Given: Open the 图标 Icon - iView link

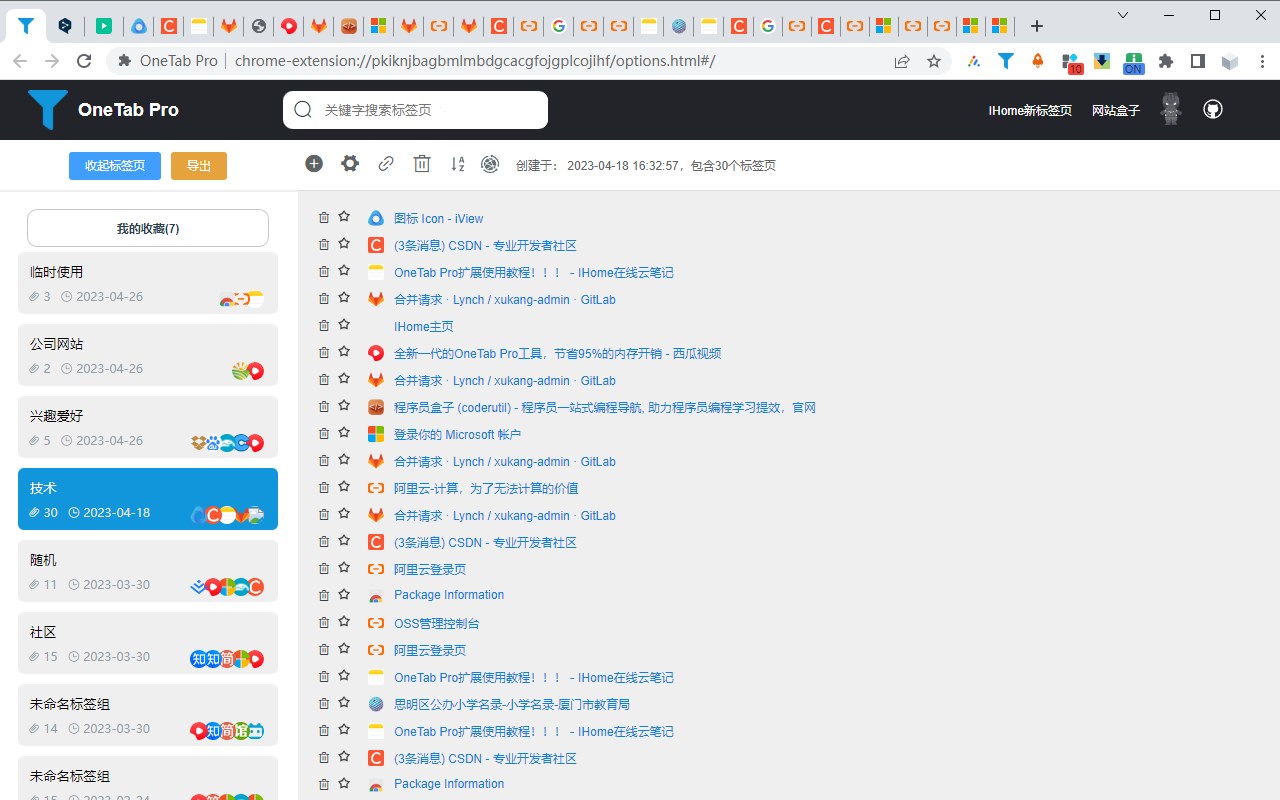Looking at the screenshot, I should tap(438, 218).
